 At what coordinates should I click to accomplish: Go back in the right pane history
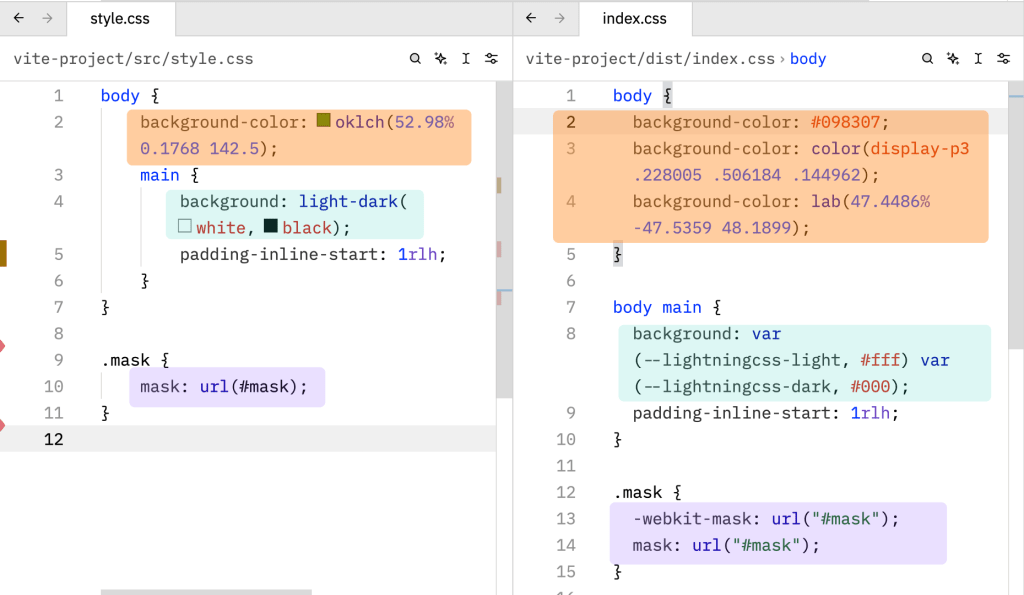531,18
